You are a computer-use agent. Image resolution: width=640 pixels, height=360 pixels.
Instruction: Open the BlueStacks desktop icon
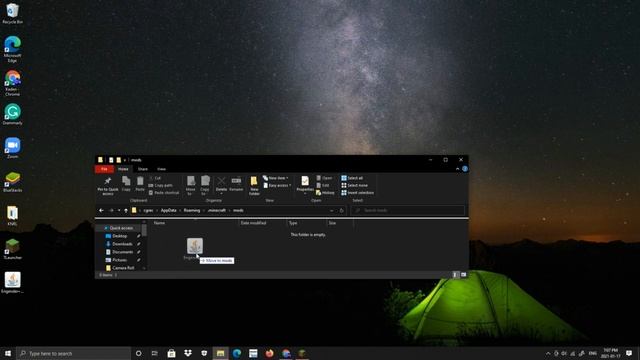coord(12,182)
